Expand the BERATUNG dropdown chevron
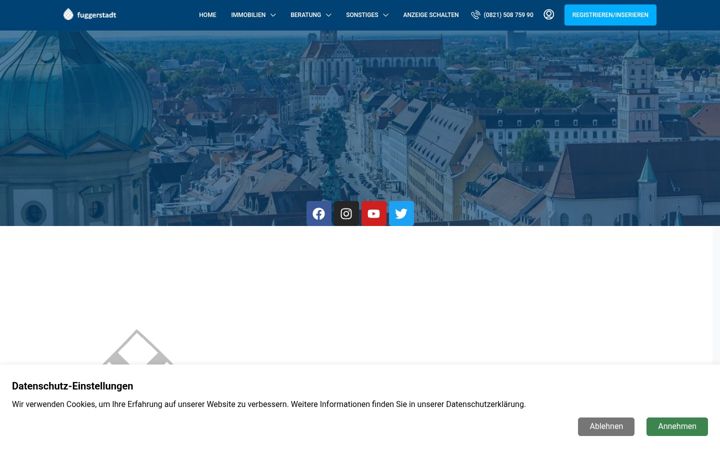Viewport: 720px width, 450px height. 329,15
